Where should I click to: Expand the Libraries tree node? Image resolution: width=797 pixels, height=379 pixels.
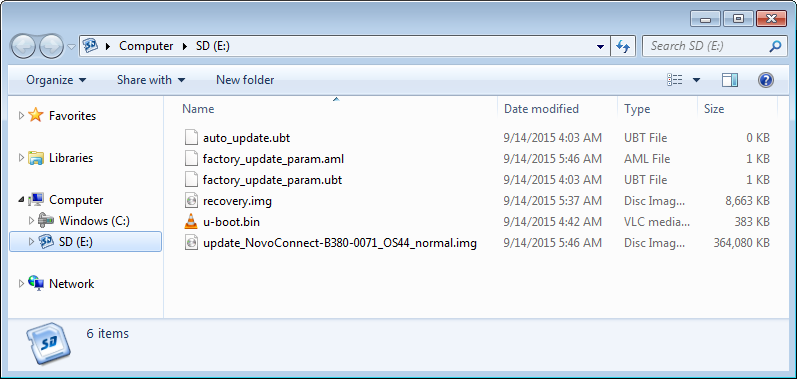click(x=21, y=158)
